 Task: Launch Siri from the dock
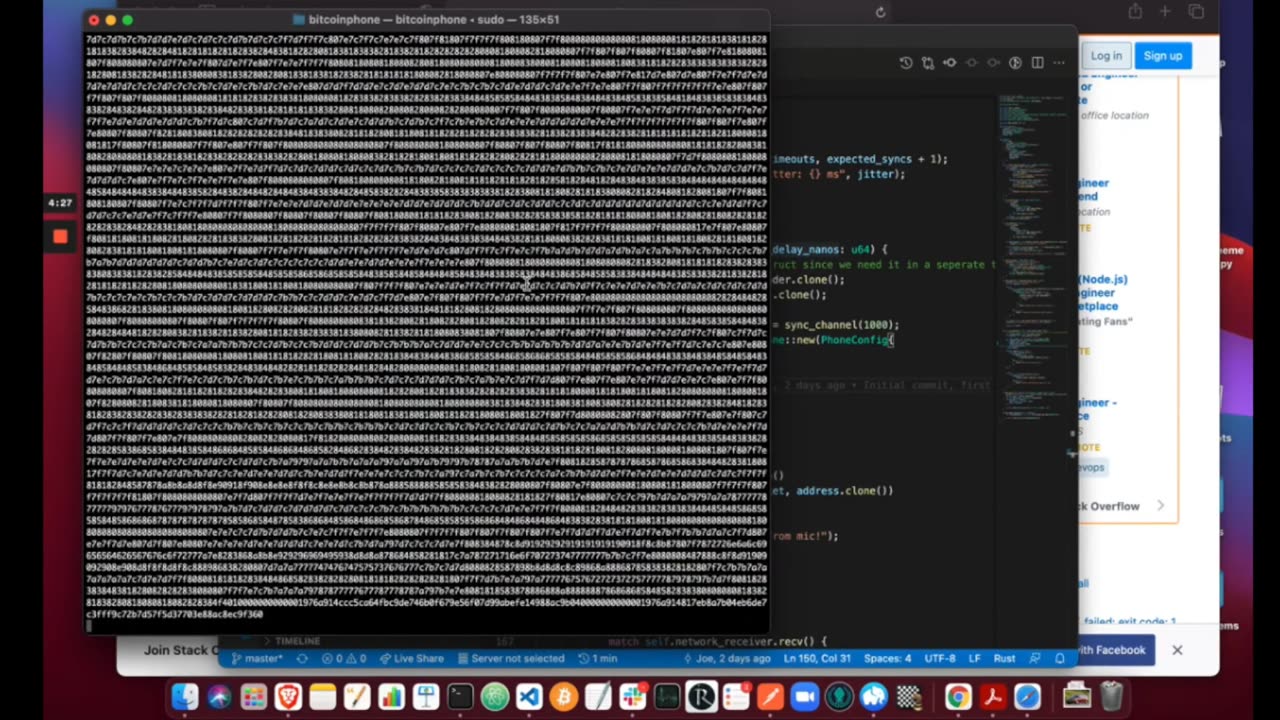point(219,696)
